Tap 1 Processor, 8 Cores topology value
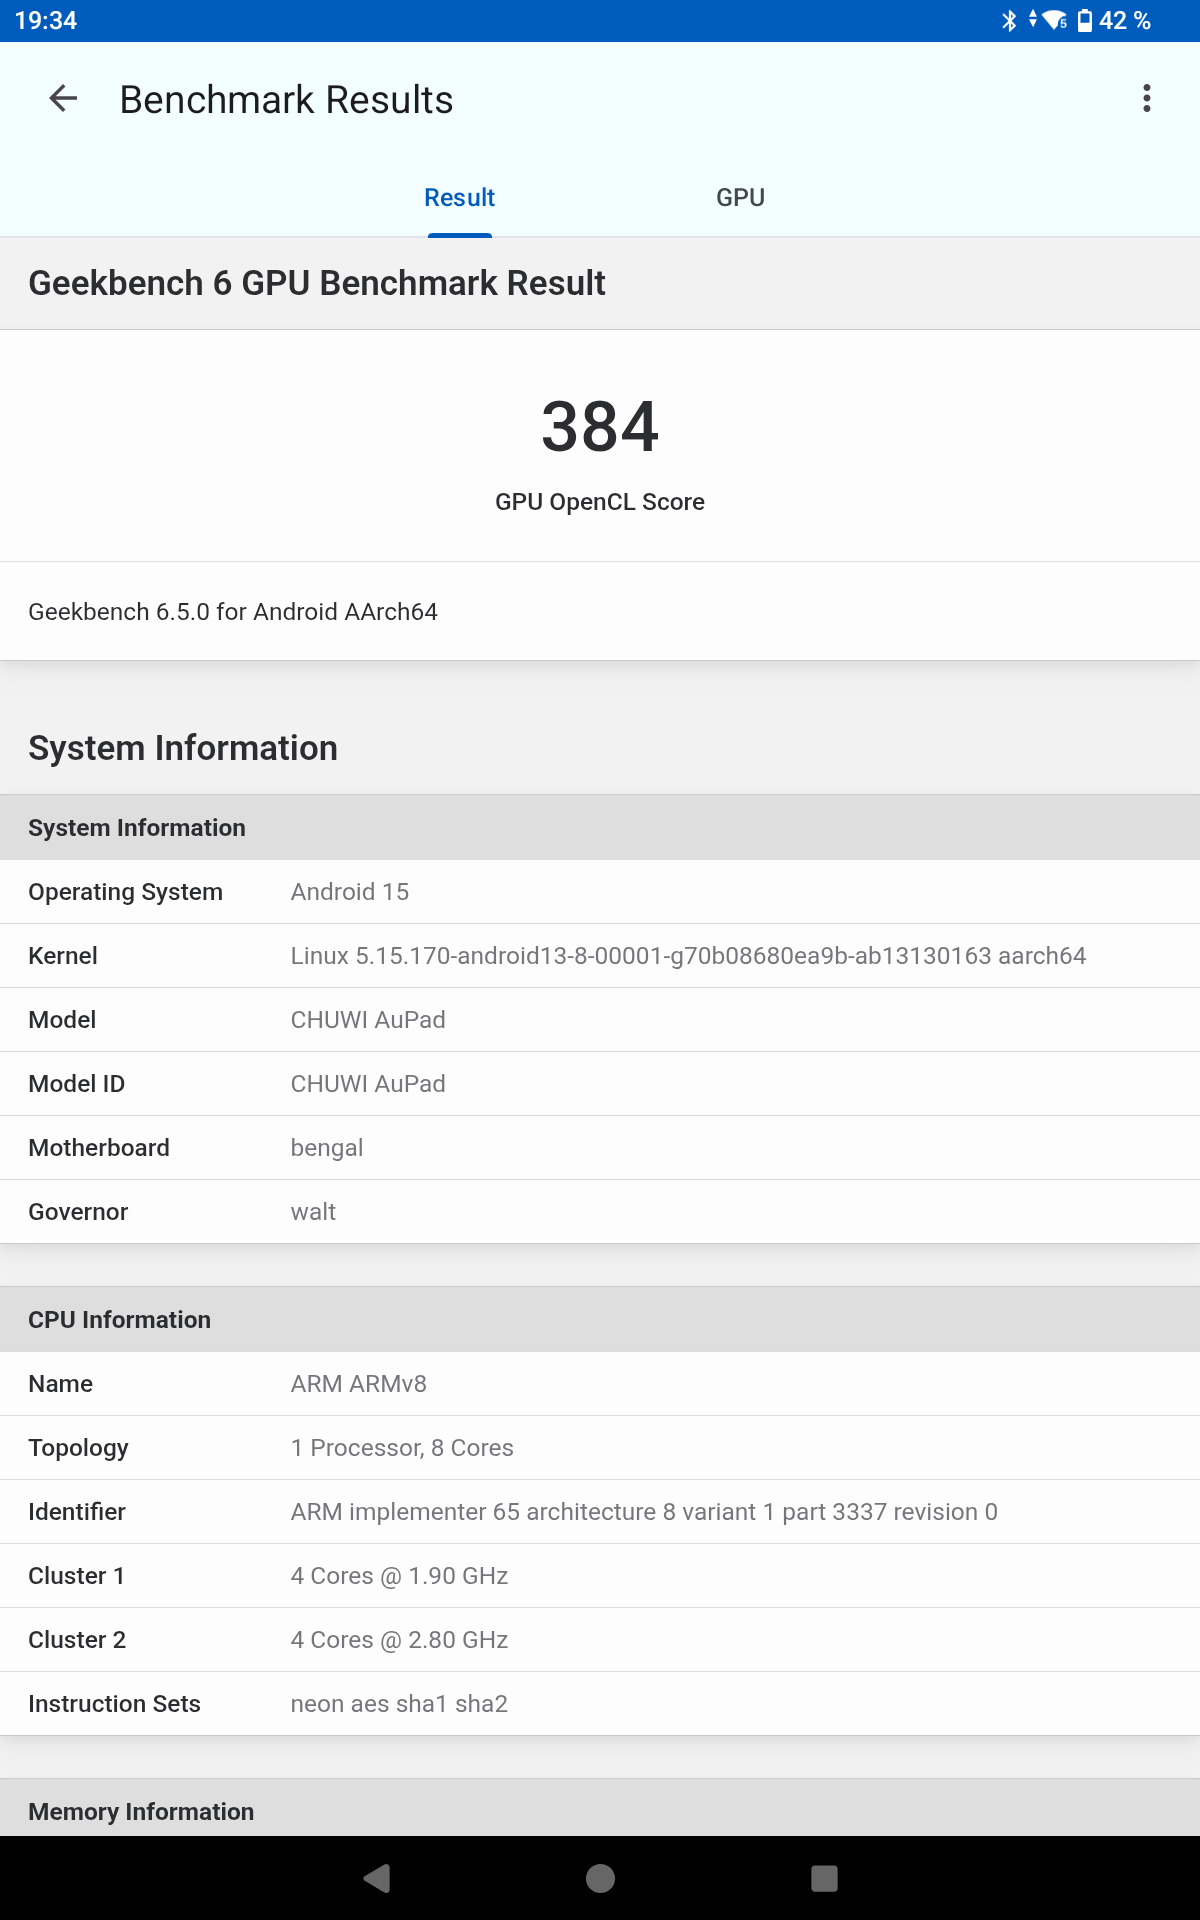 402,1448
